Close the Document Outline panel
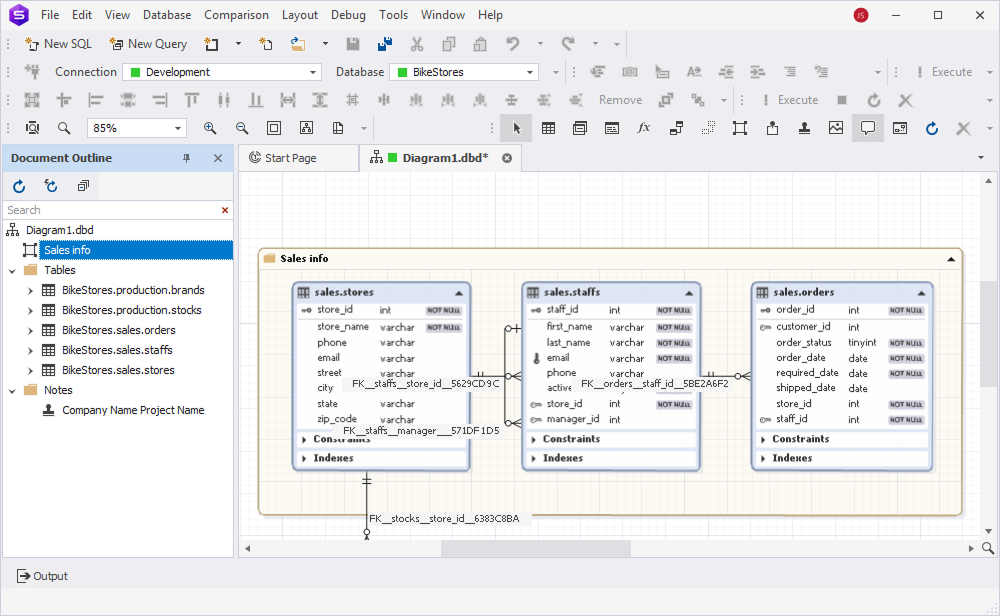The image size is (1000, 616). tap(218, 158)
